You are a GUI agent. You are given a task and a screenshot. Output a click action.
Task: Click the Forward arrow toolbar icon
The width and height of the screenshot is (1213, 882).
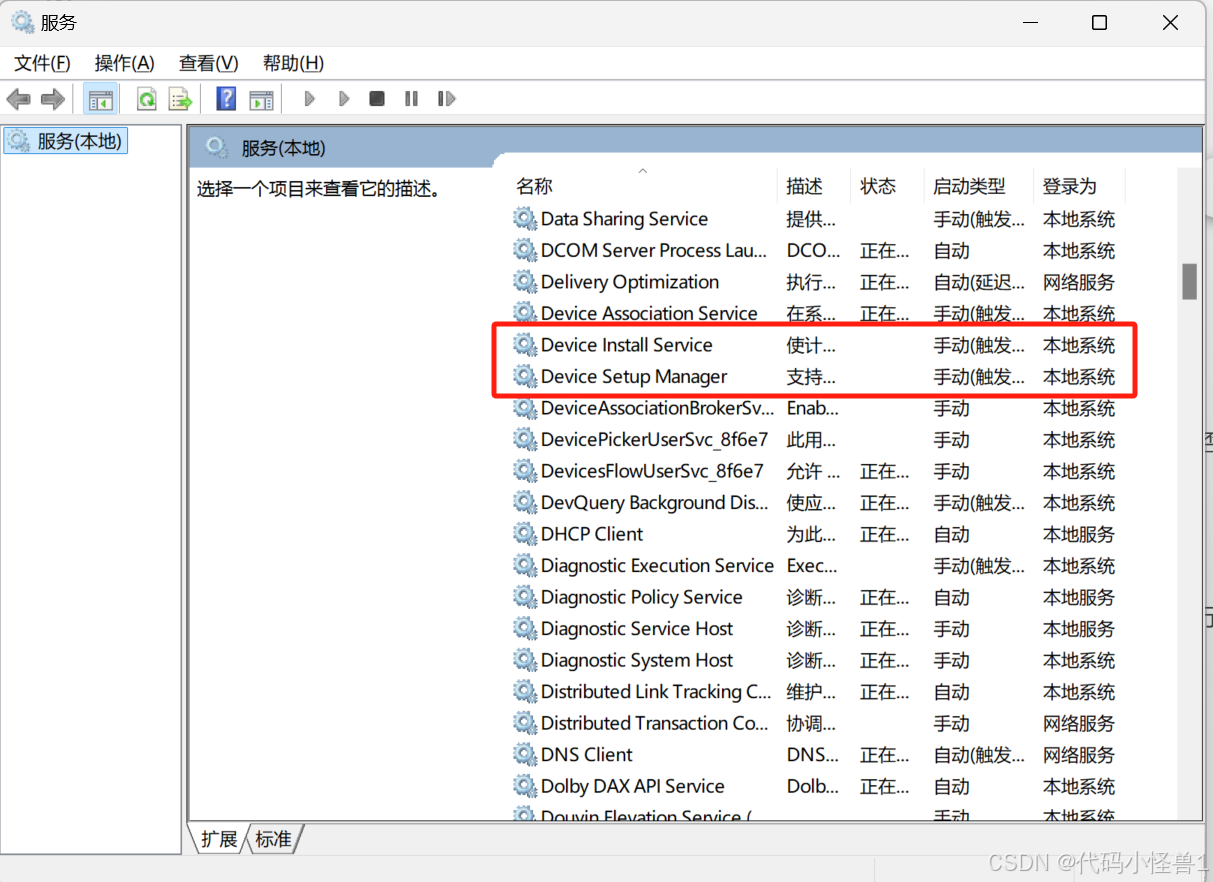(x=53, y=99)
